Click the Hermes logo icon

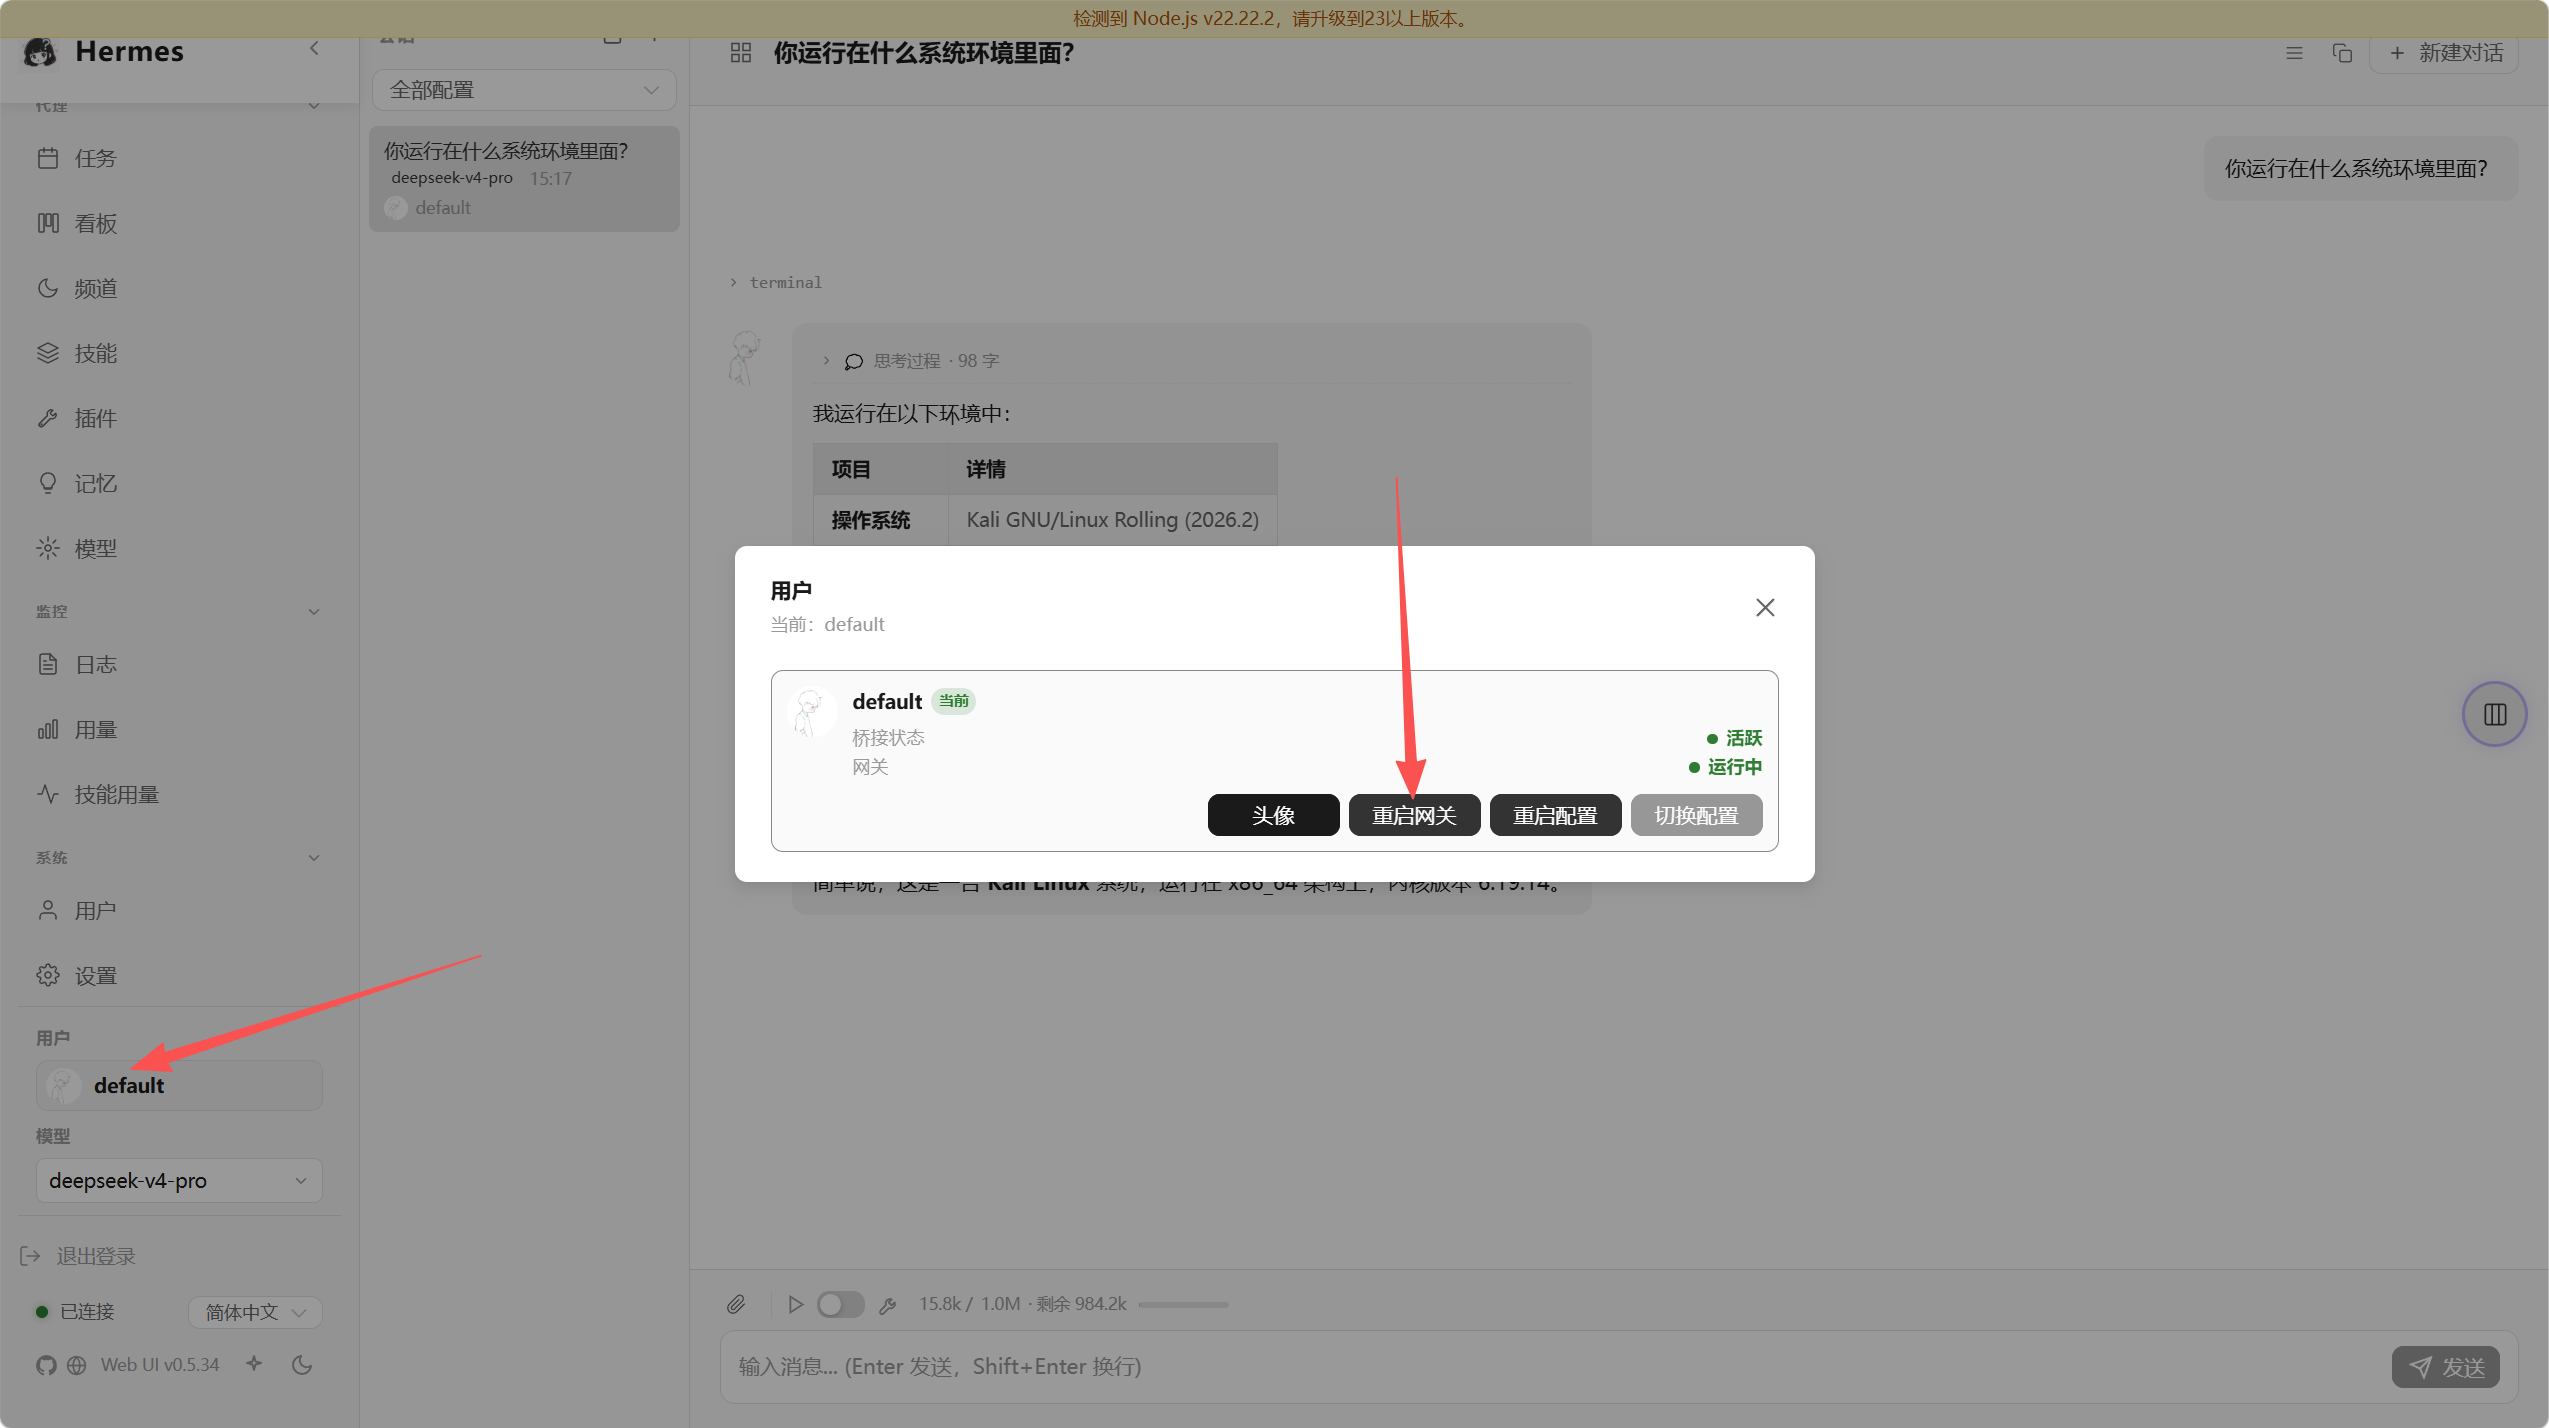tap(40, 52)
